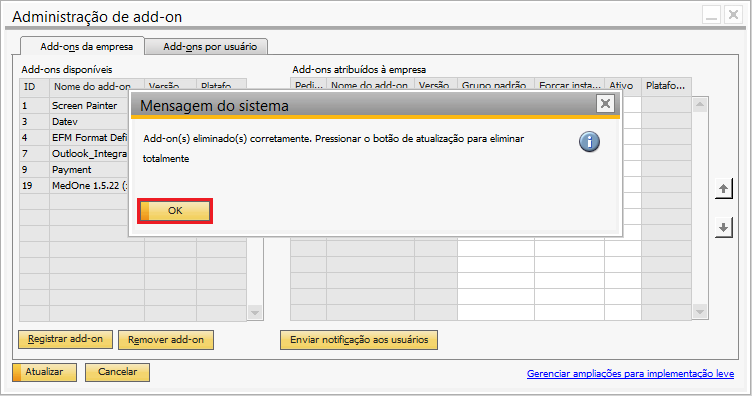This screenshot has height=396, width=752.
Task: Open Gerenciar ampliações para implementação leve link
Action: 630,373
